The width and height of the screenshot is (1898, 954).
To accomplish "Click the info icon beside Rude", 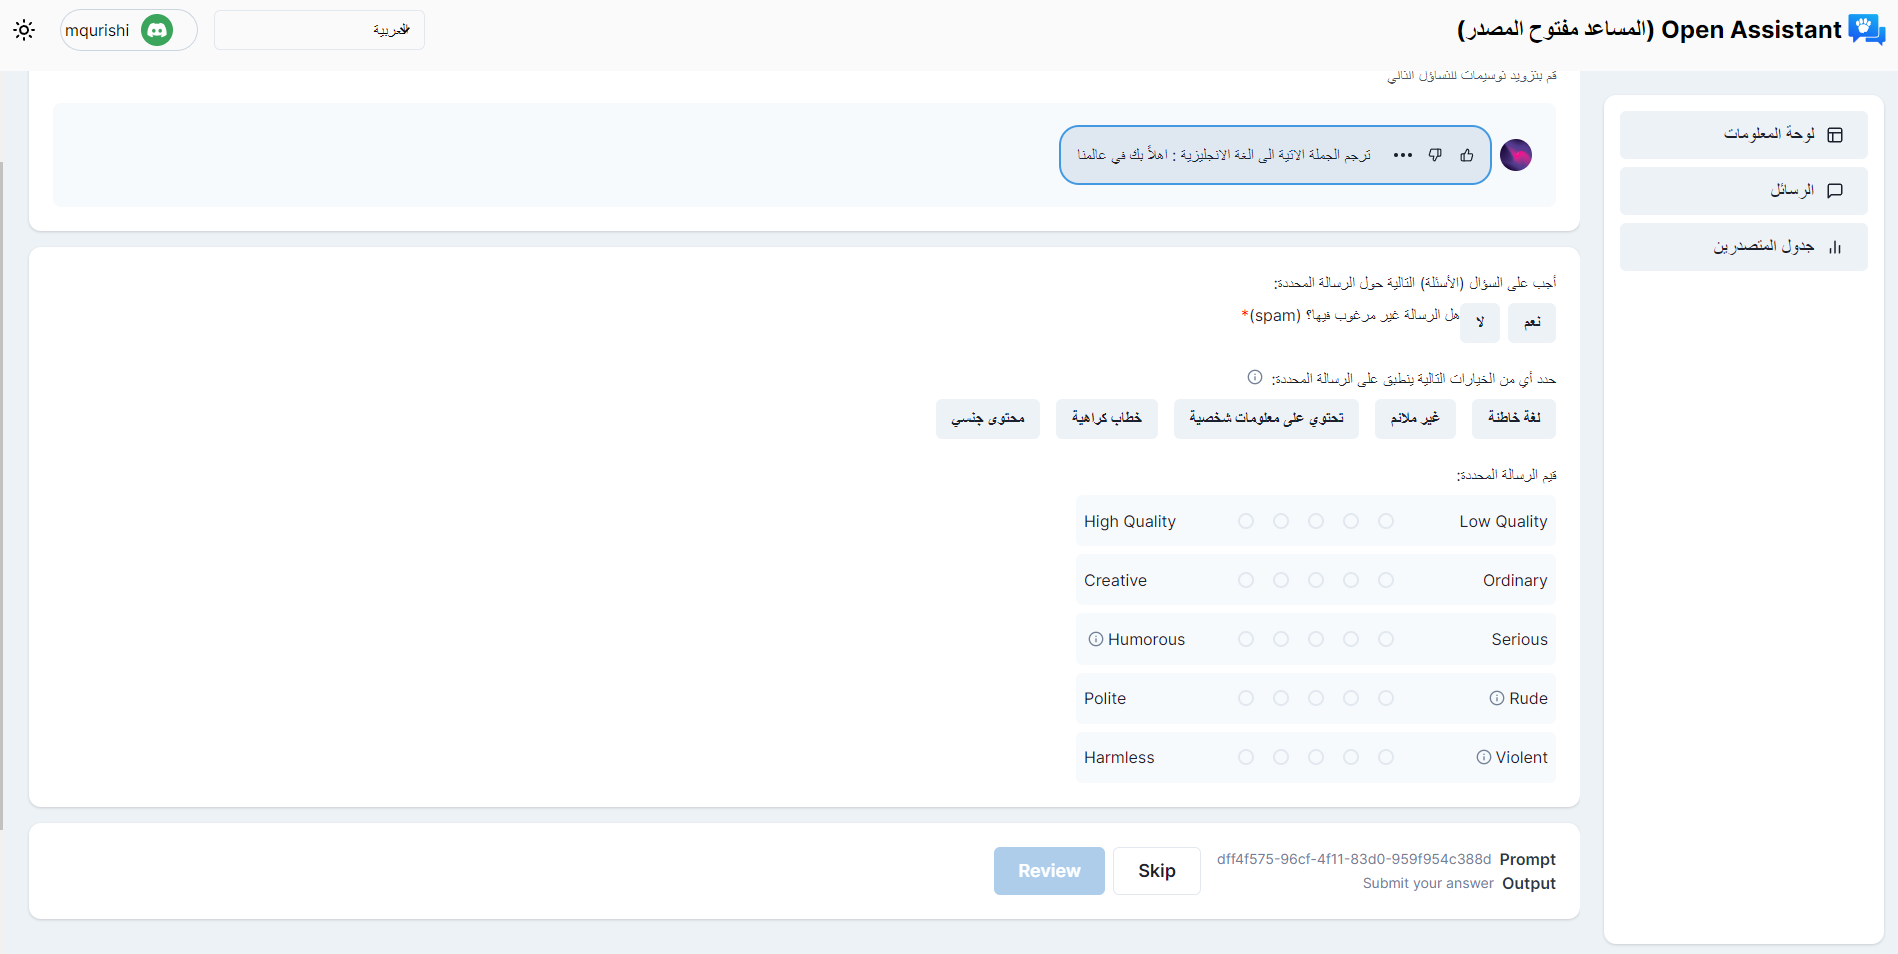I will (x=1497, y=698).
